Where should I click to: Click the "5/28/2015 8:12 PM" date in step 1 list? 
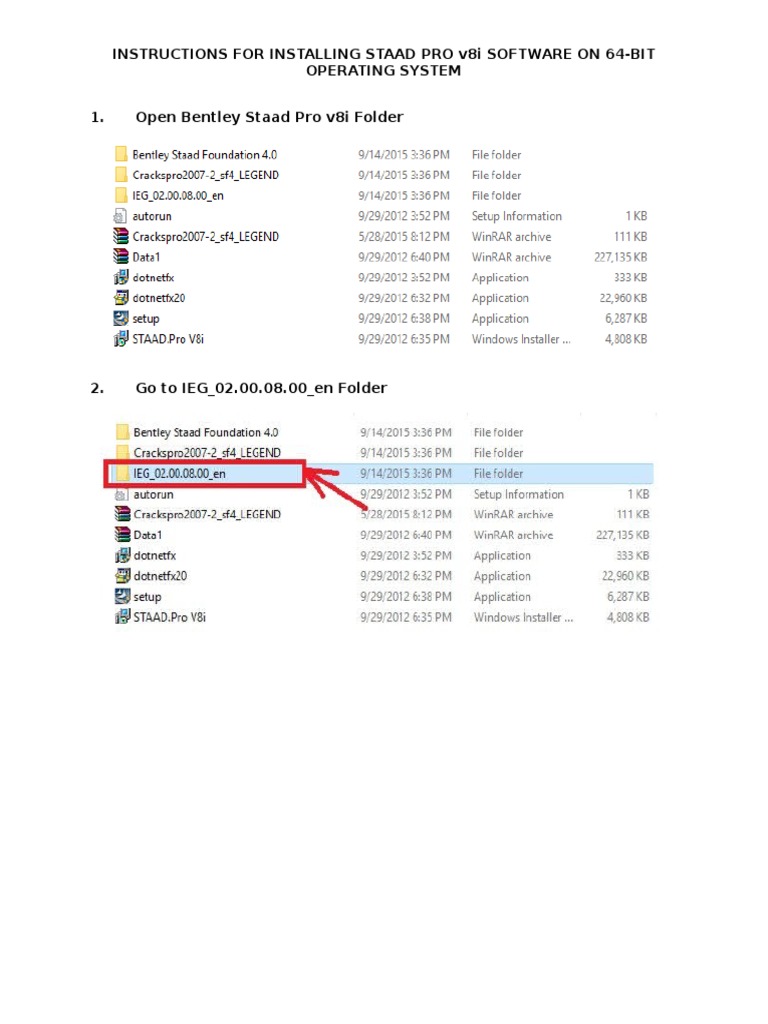(x=404, y=236)
